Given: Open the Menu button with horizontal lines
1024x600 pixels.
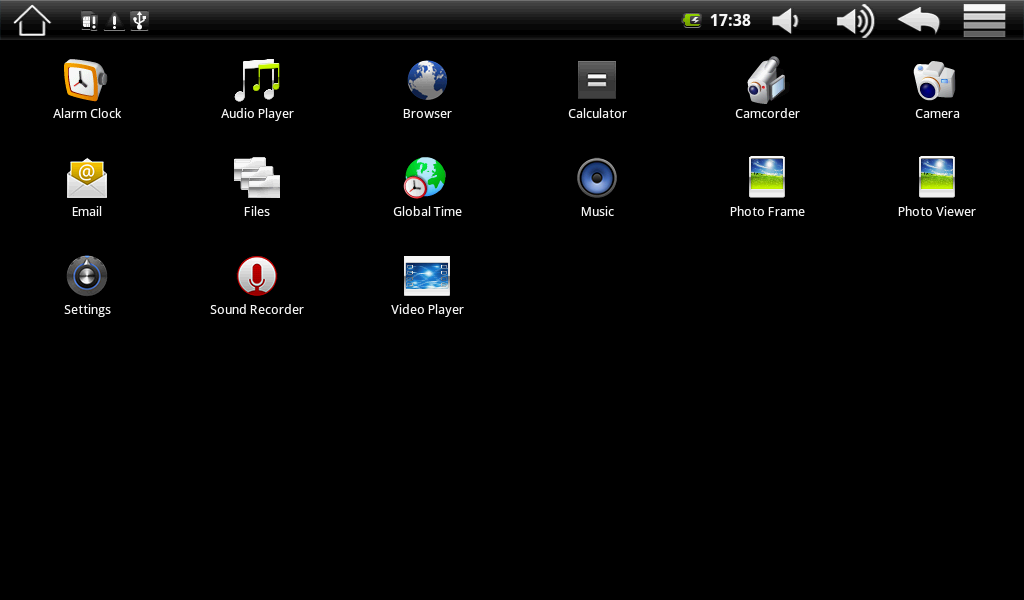Looking at the screenshot, I should tap(984, 20).
